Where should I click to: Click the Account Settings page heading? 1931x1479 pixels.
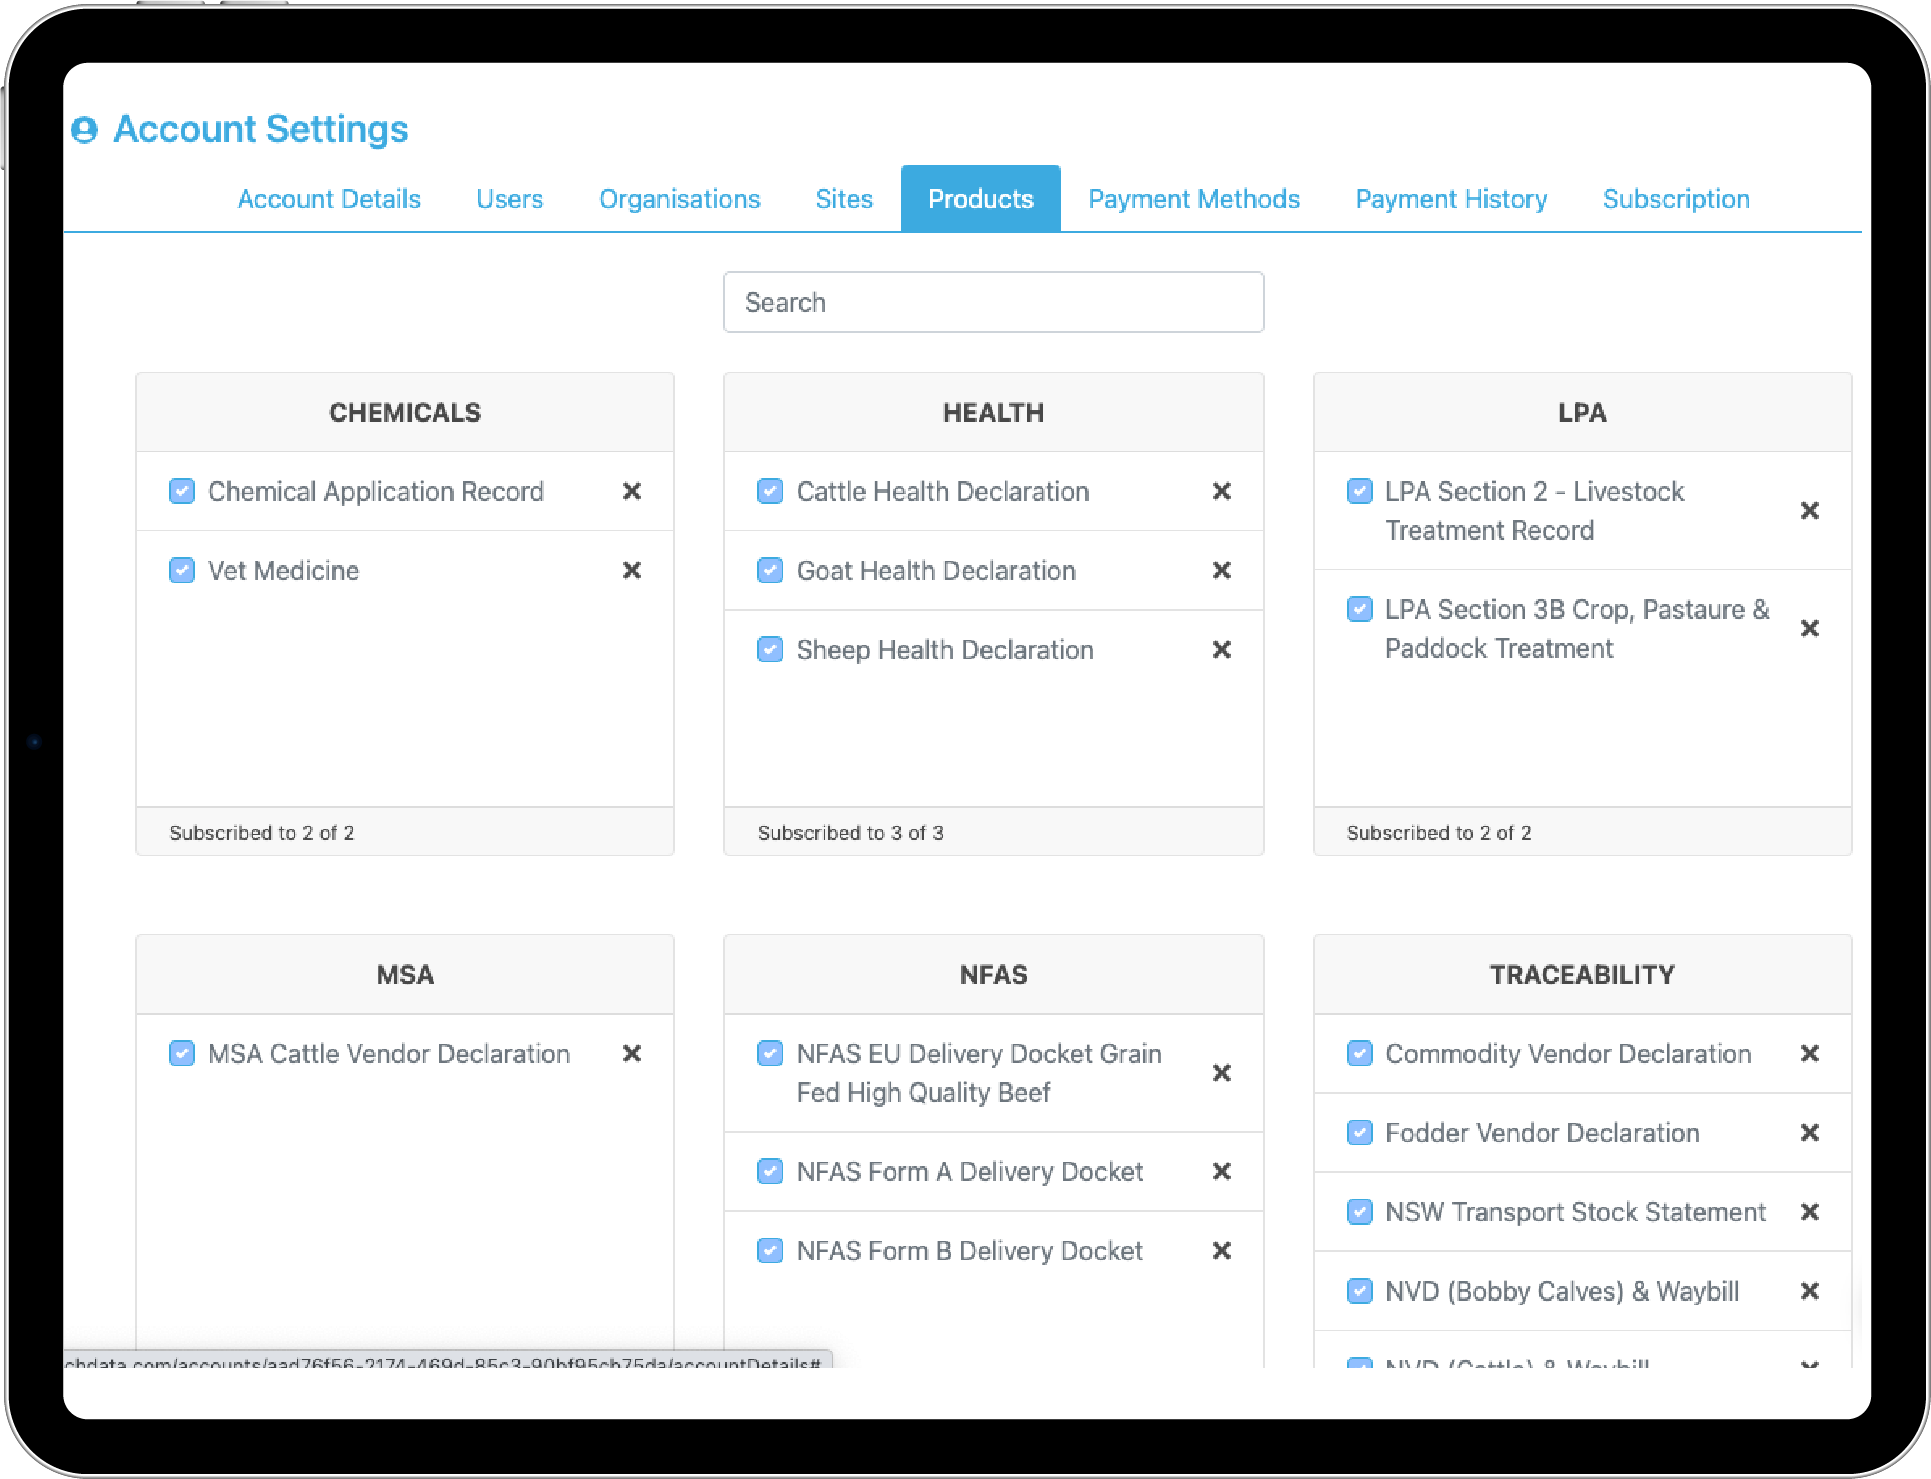pyautogui.click(x=261, y=130)
